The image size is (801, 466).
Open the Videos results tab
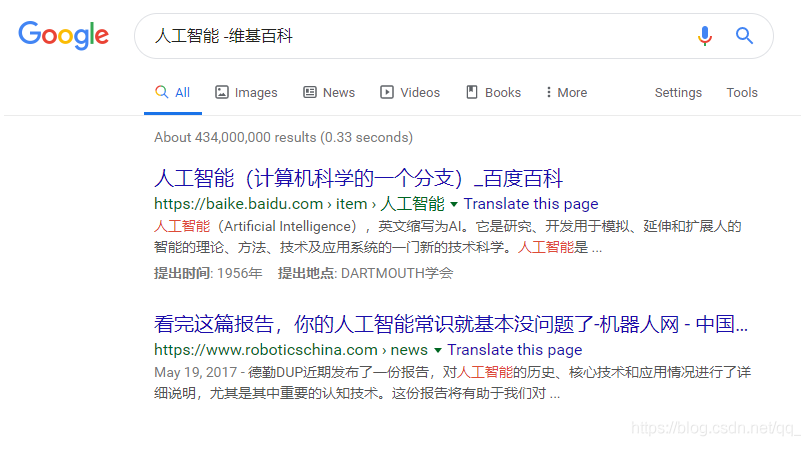coord(410,92)
